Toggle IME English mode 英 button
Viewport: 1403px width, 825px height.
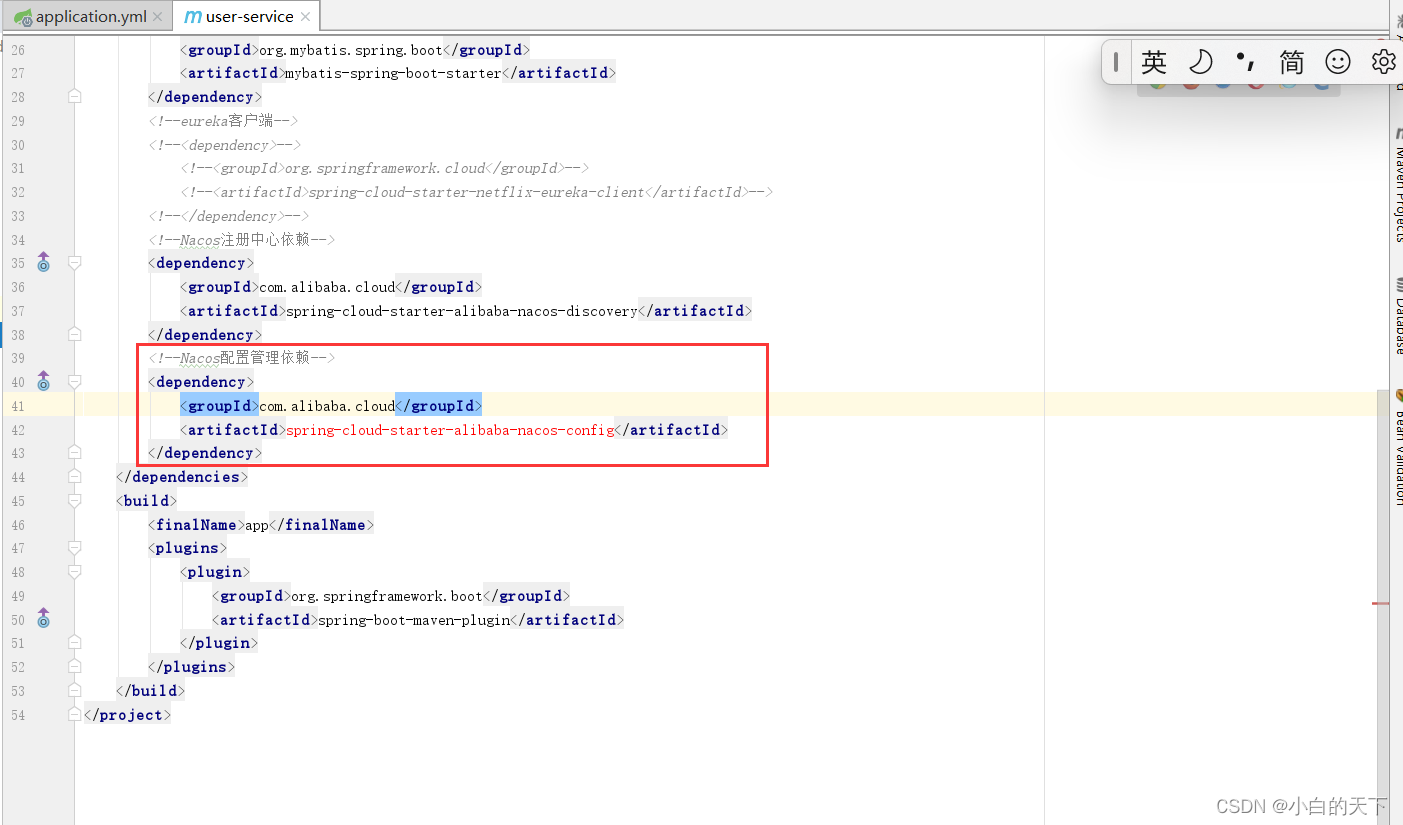pyautogui.click(x=1154, y=62)
